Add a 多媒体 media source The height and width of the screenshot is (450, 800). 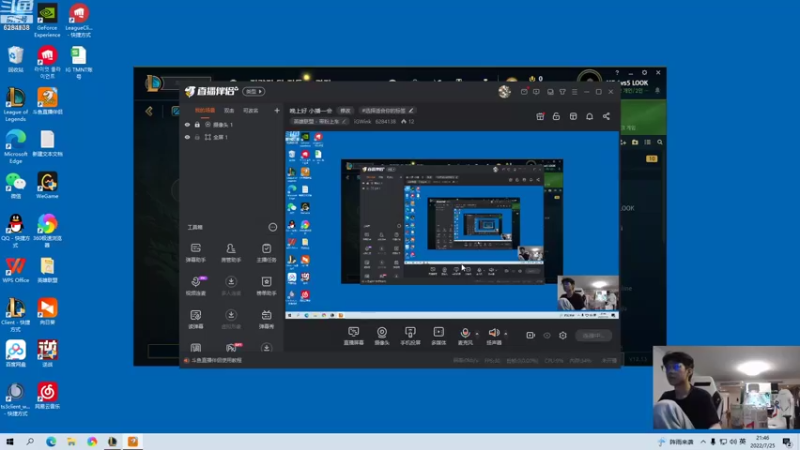tap(438, 336)
